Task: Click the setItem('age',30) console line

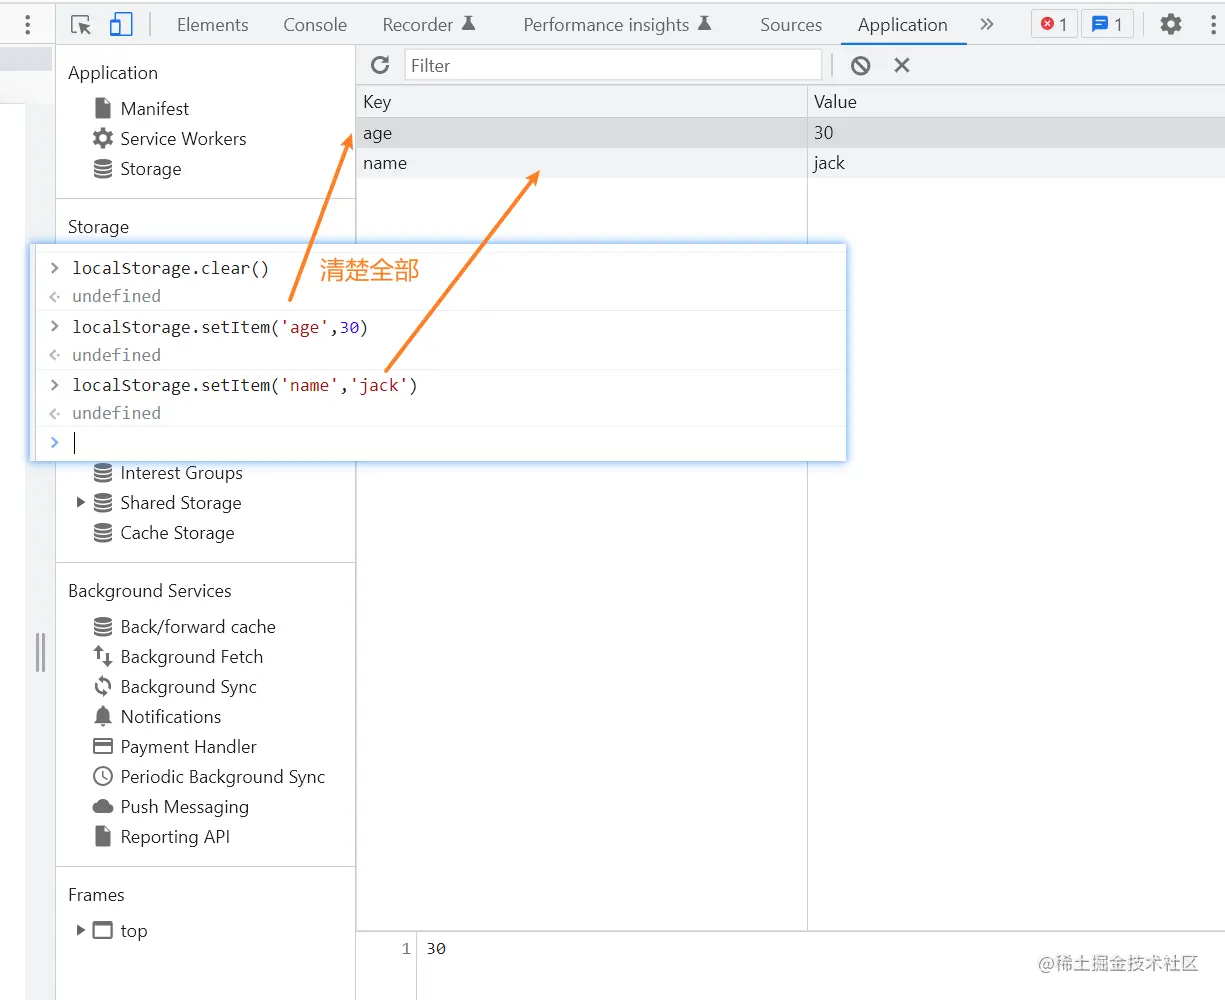Action: pos(220,327)
